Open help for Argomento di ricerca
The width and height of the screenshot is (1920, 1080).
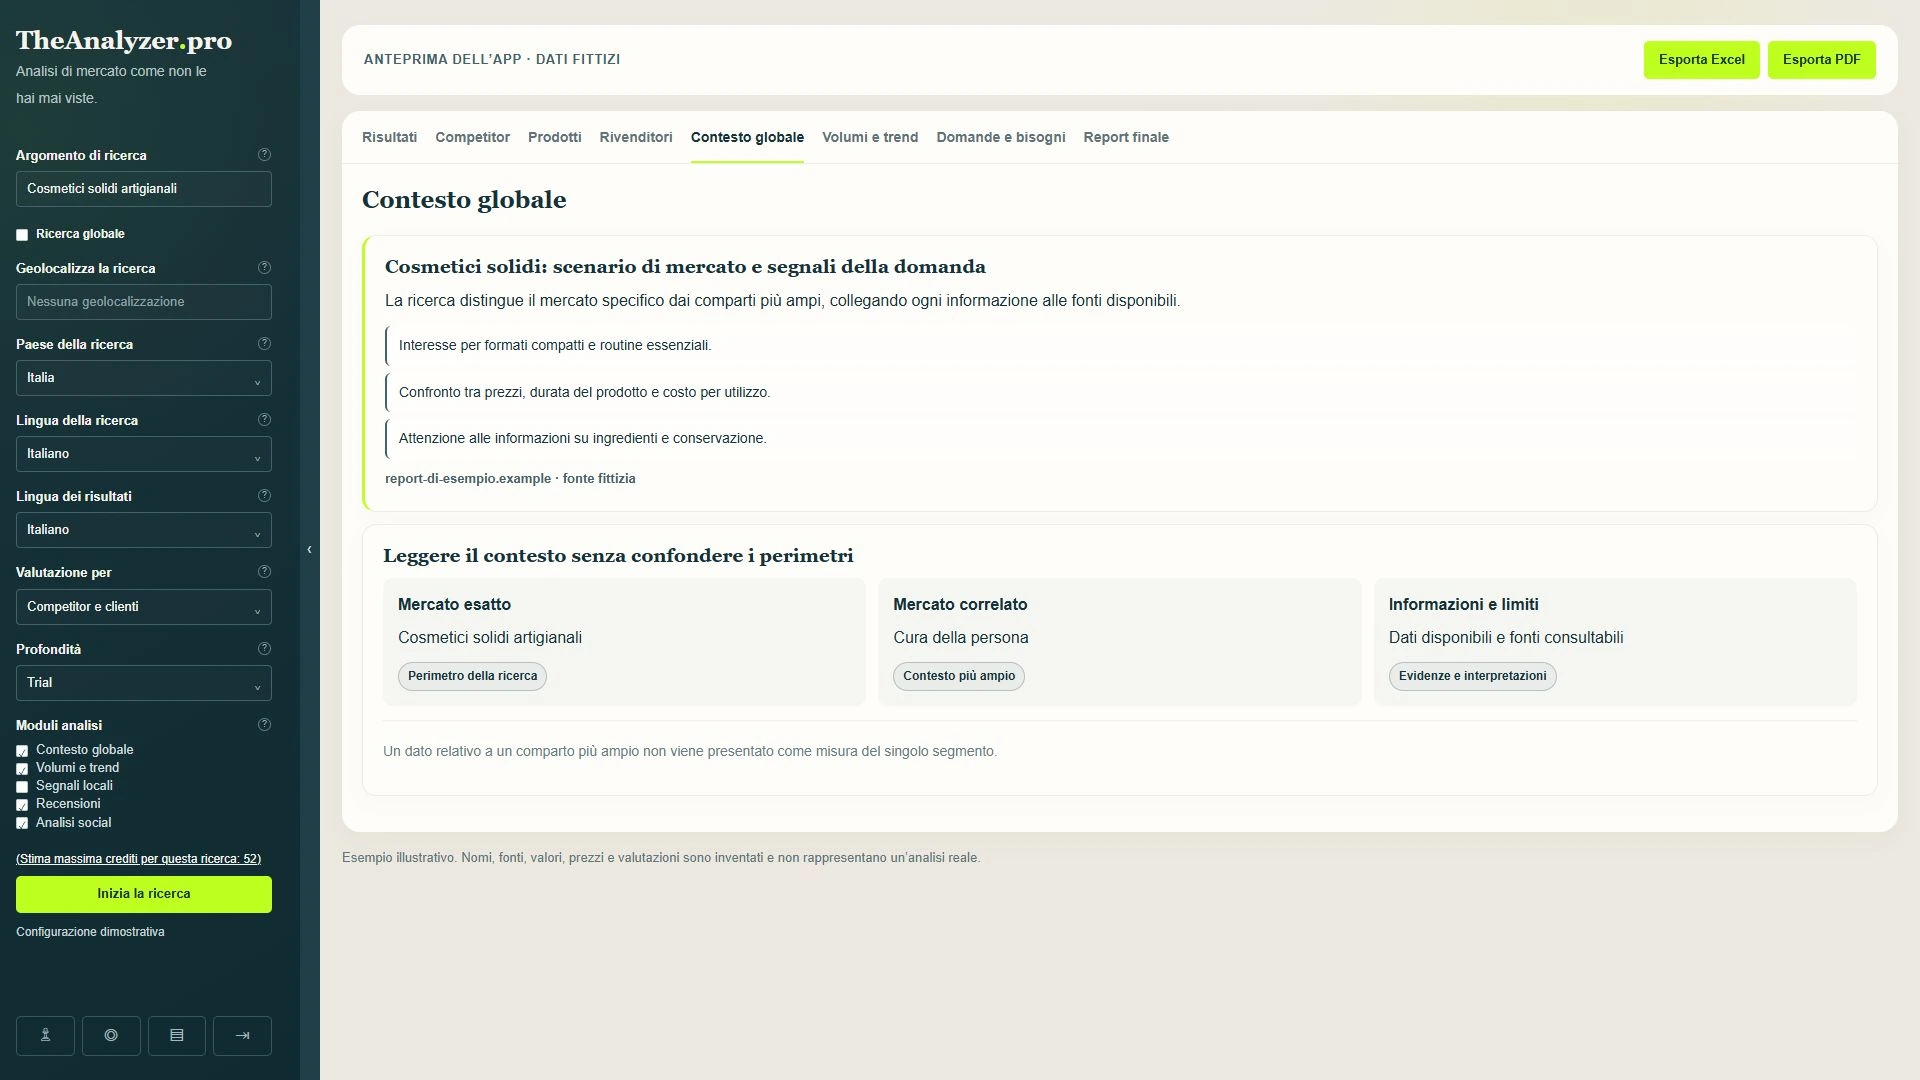[264, 155]
